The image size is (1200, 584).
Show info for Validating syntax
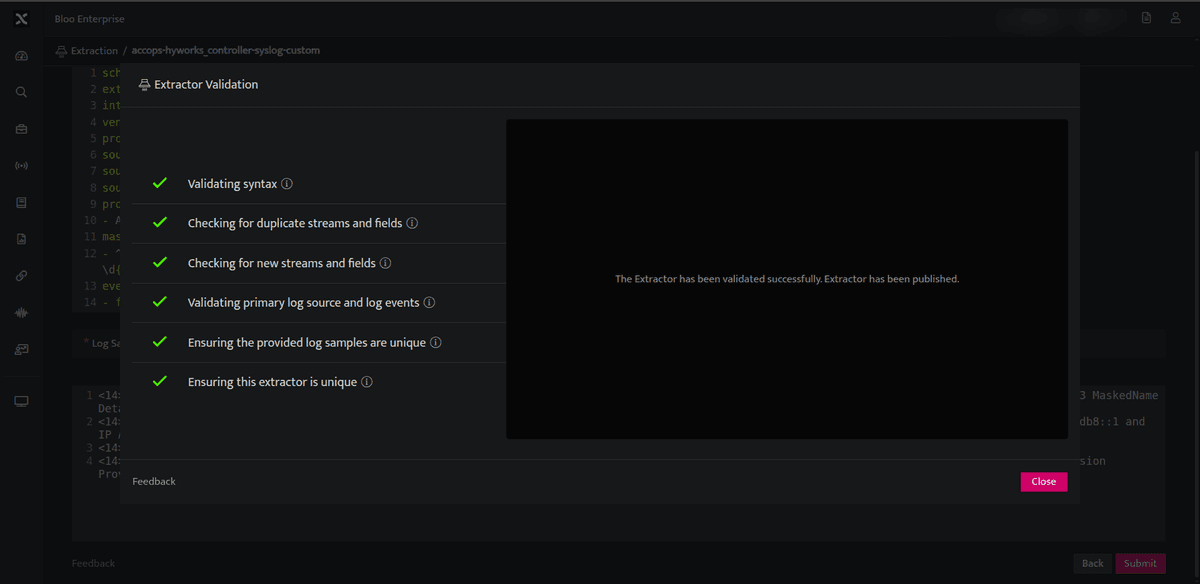287,184
